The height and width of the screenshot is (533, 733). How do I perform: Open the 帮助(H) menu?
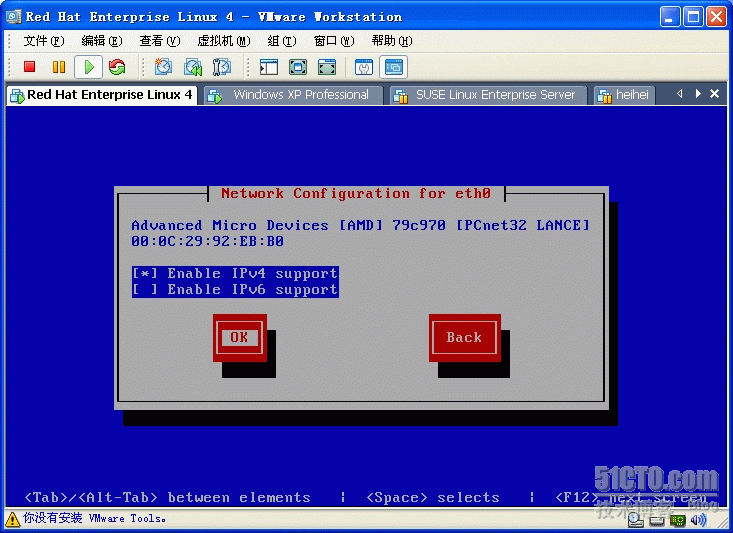[x=392, y=41]
